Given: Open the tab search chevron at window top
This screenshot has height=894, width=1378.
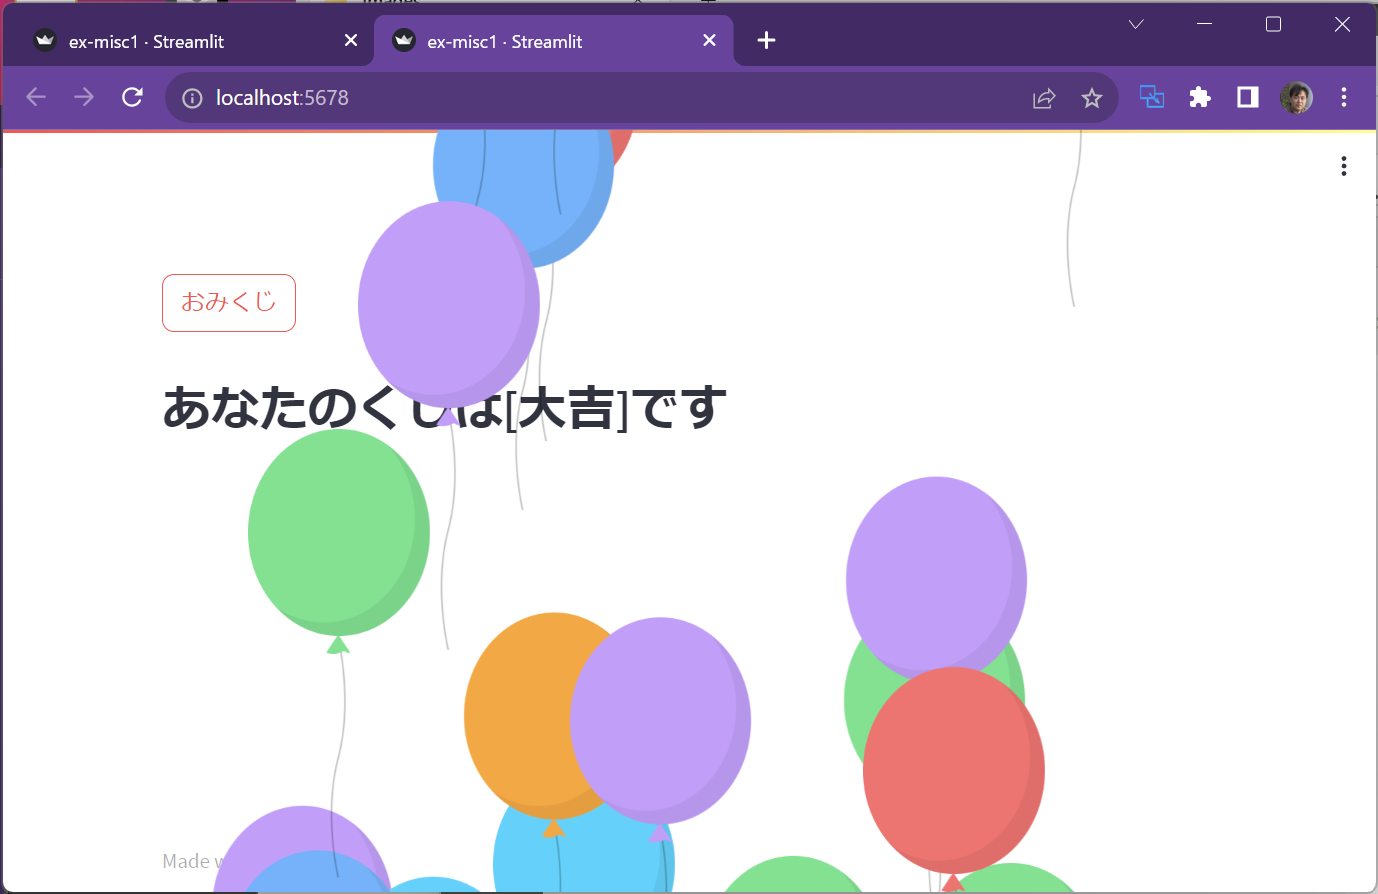Looking at the screenshot, I should [x=1135, y=24].
